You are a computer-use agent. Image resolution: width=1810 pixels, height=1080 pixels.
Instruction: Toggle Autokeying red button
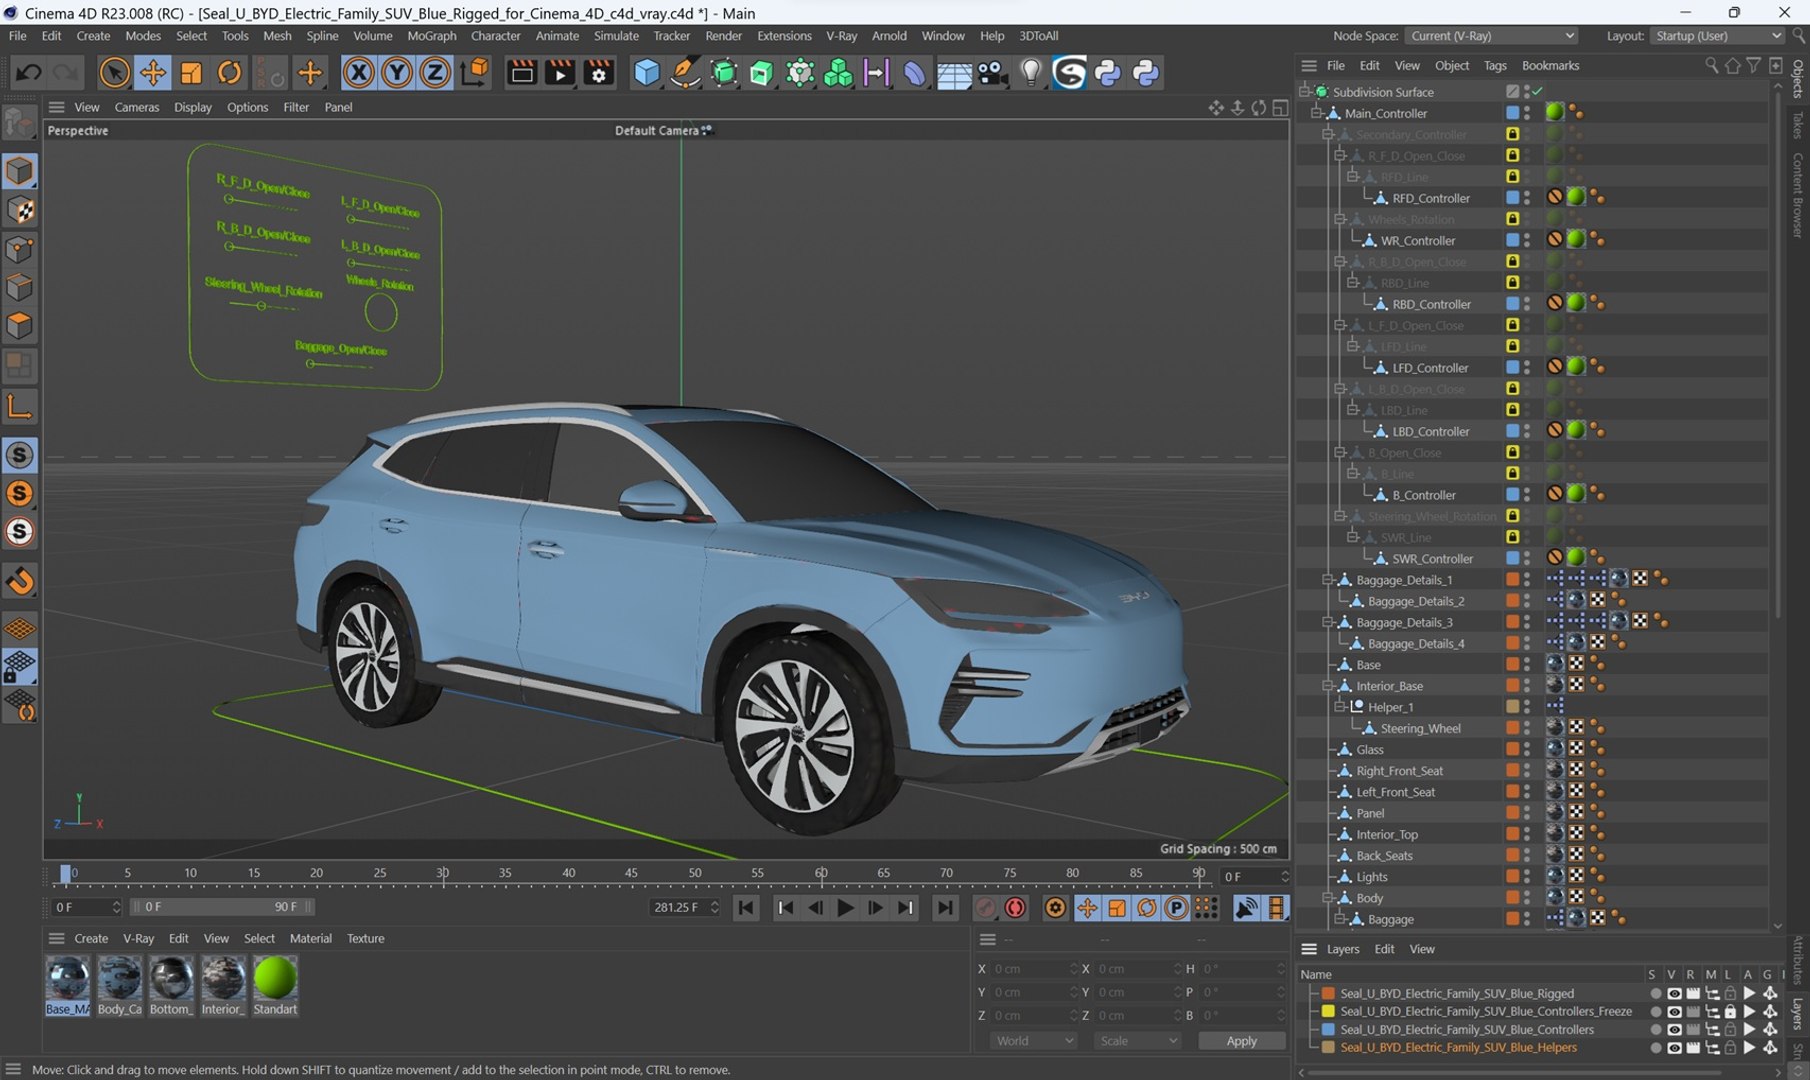(x=1015, y=907)
